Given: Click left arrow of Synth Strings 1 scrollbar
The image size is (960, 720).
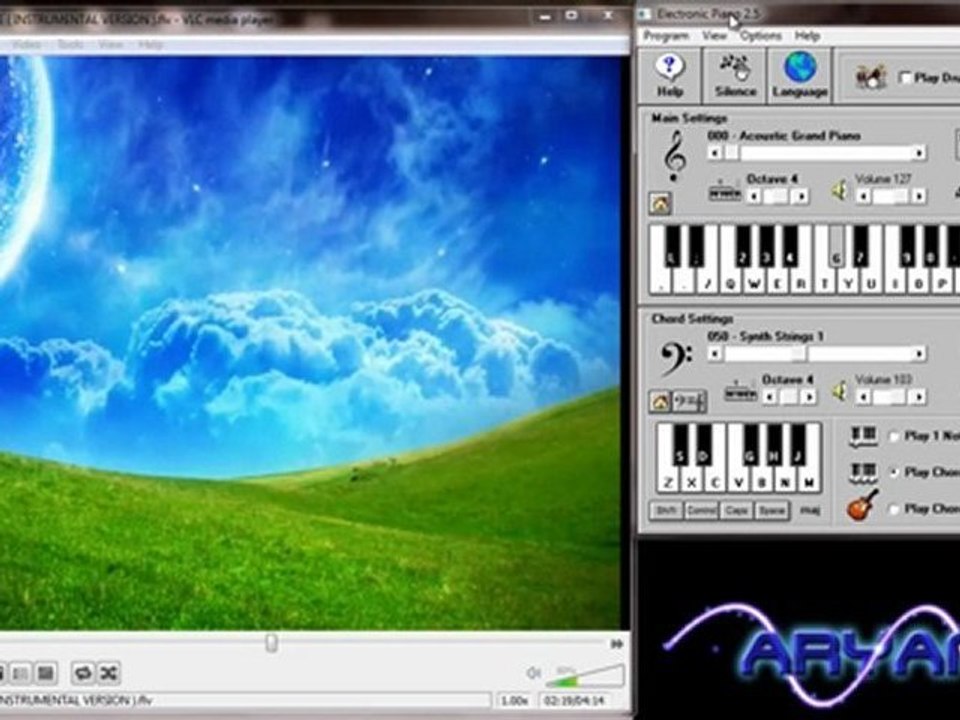Looking at the screenshot, I should click(714, 353).
